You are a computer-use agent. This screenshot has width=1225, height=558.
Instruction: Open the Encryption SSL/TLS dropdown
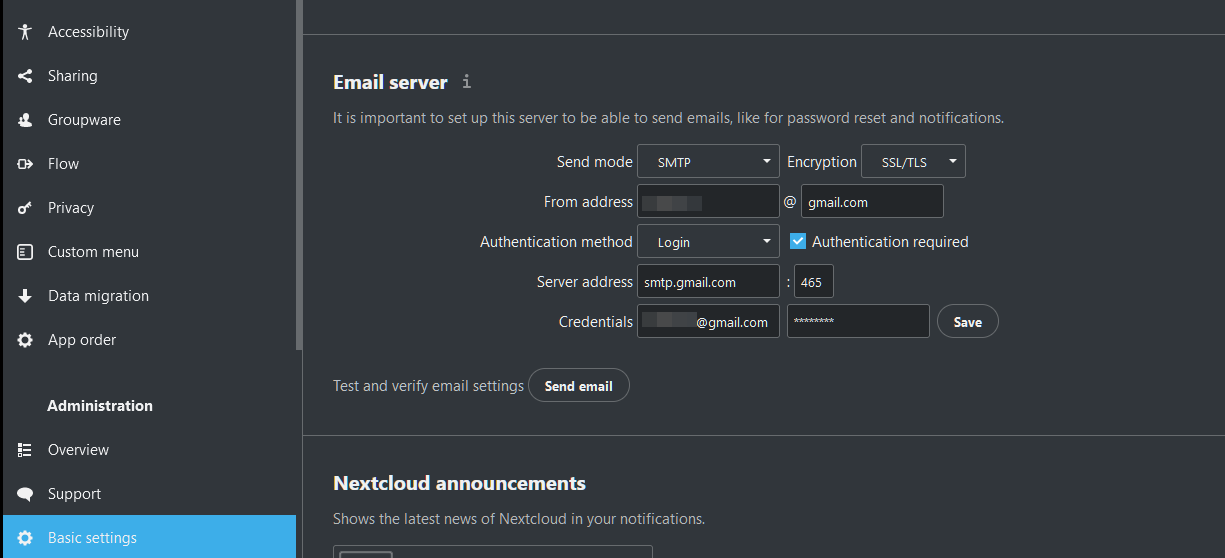(913, 161)
